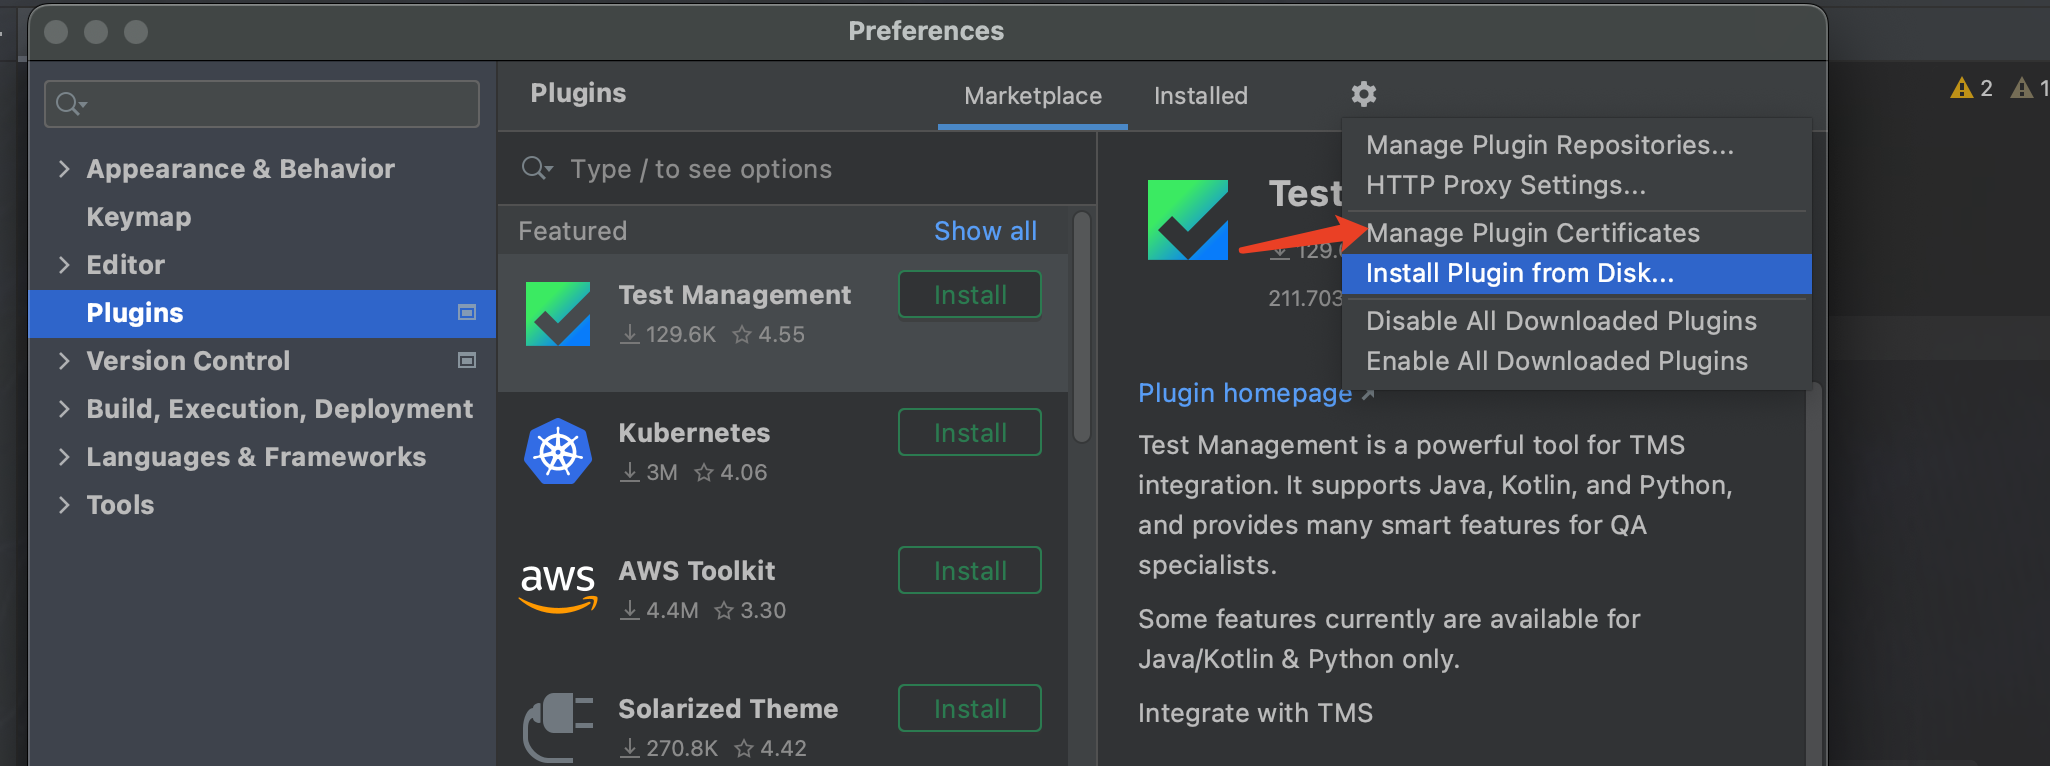
Task: Open the Plugin homepage link
Action: pyautogui.click(x=1245, y=394)
